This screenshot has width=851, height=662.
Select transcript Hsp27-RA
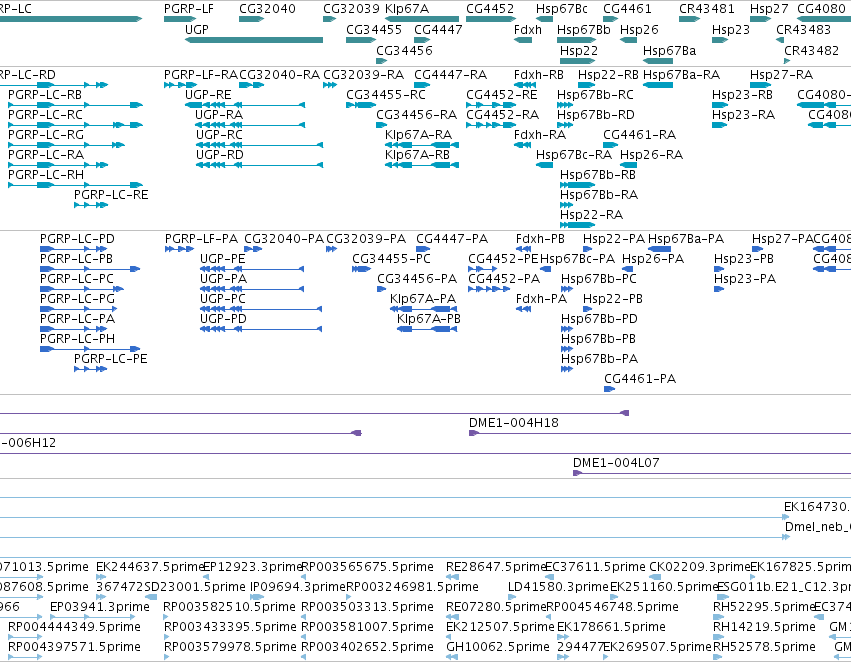point(760,85)
